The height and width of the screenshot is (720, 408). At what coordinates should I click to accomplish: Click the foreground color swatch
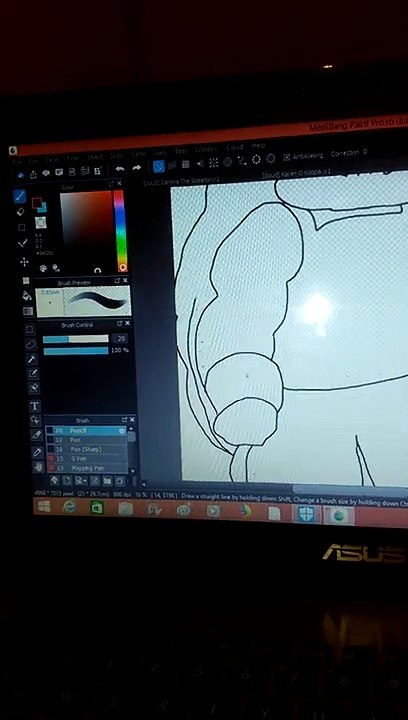tap(37, 202)
